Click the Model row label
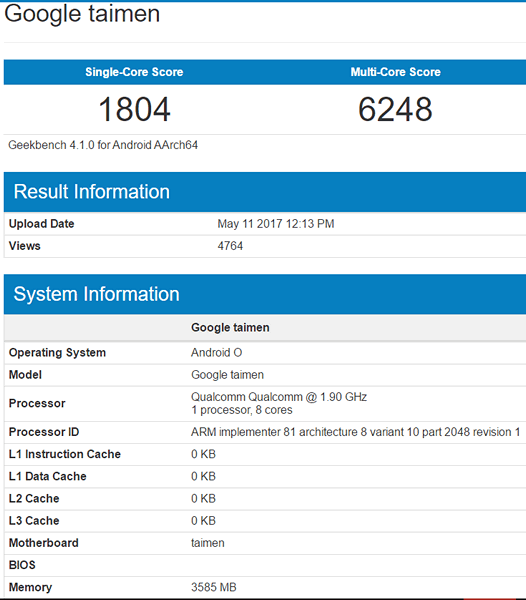Image resolution: width=526 pixels, height=600 pixels. click(x=25, y=375)
